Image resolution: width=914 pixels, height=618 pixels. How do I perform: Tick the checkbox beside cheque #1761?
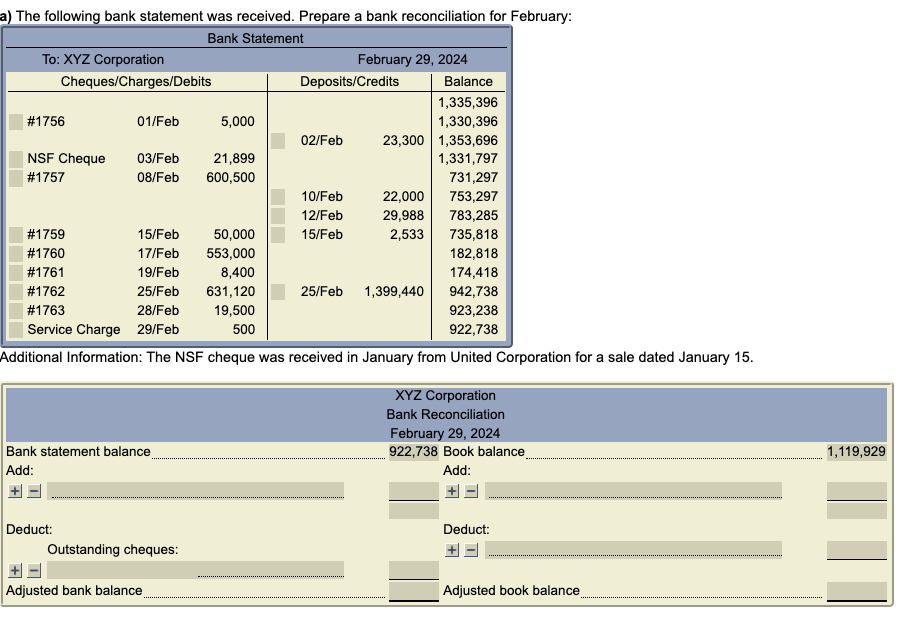tap(16, 272)
